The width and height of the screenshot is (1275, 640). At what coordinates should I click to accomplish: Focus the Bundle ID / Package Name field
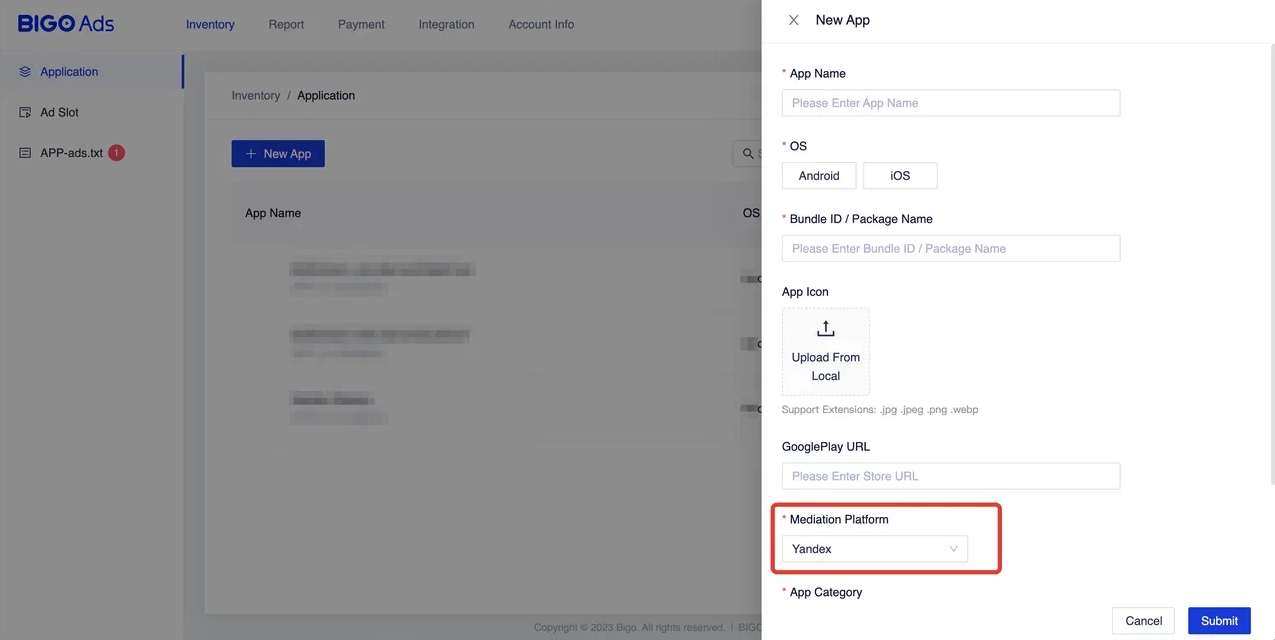(950, 249)
